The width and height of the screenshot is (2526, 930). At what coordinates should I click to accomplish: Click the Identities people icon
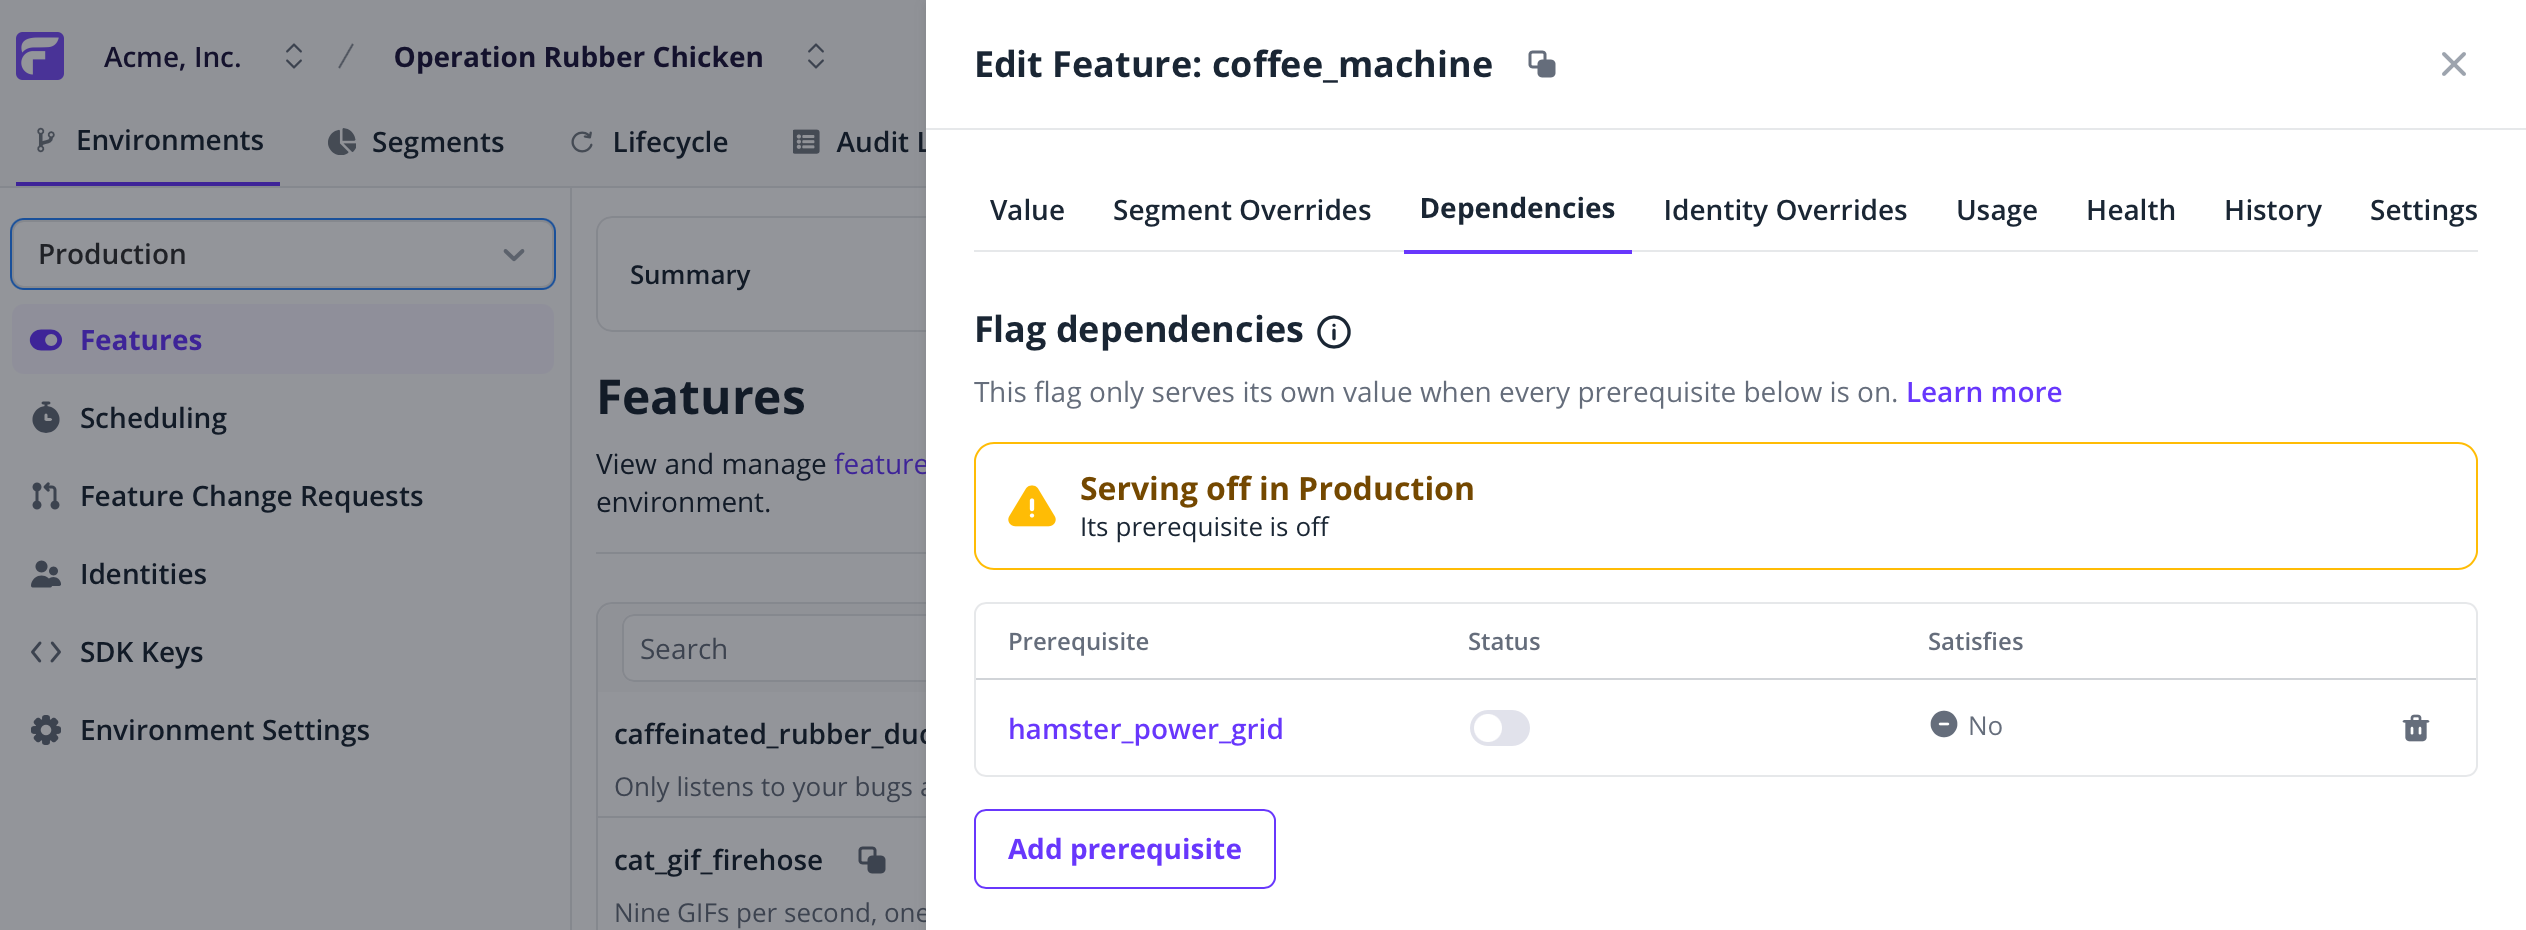pos(46,573)
